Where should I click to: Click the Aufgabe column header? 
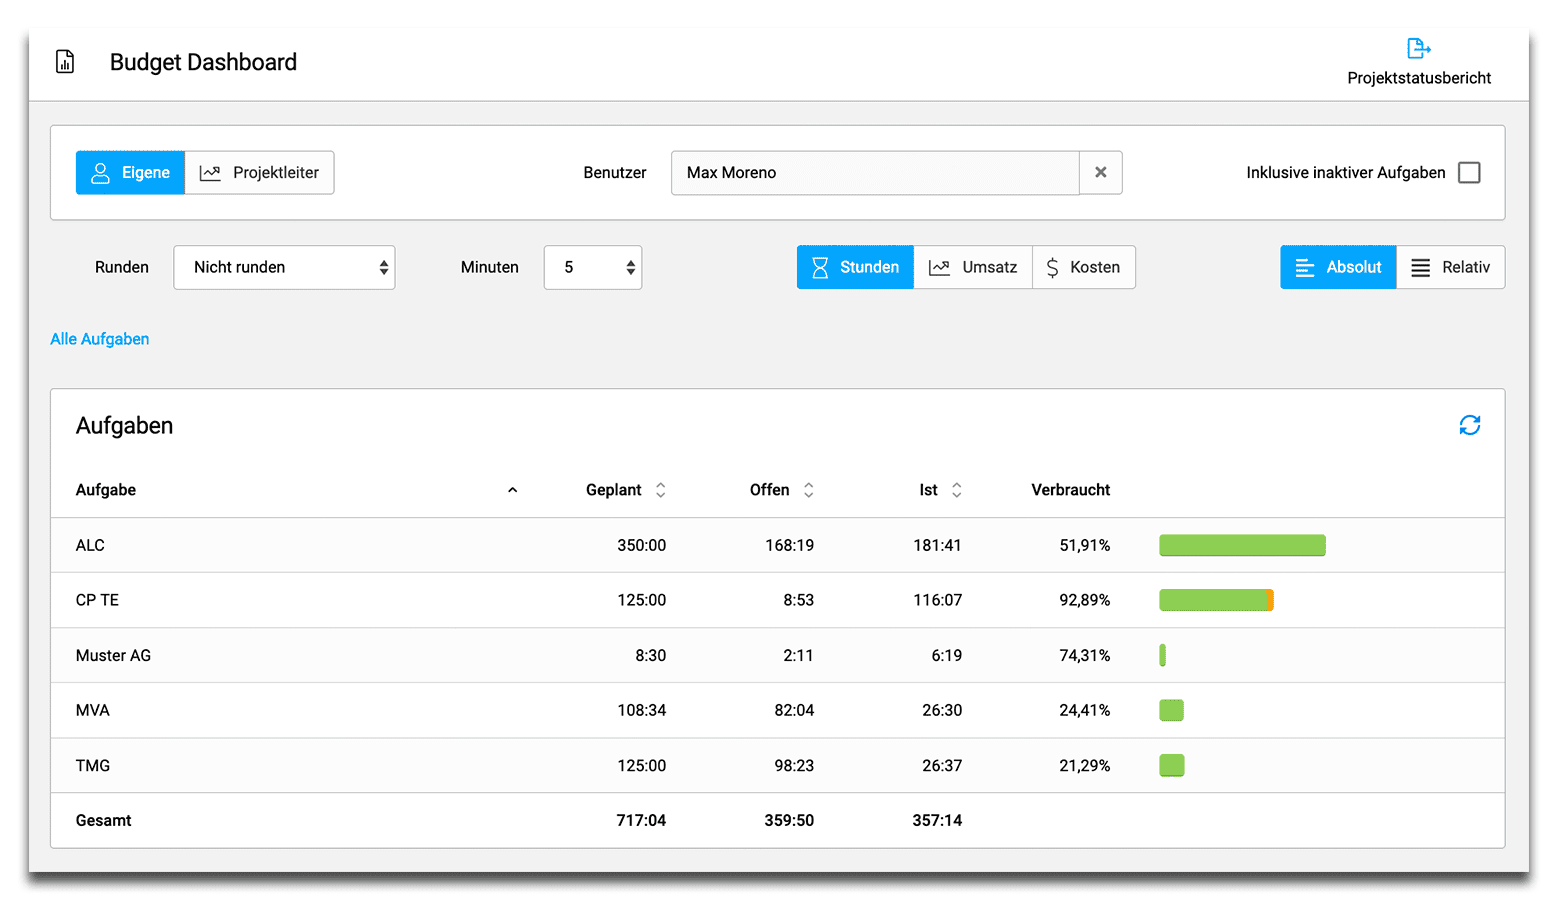[106, 490]
